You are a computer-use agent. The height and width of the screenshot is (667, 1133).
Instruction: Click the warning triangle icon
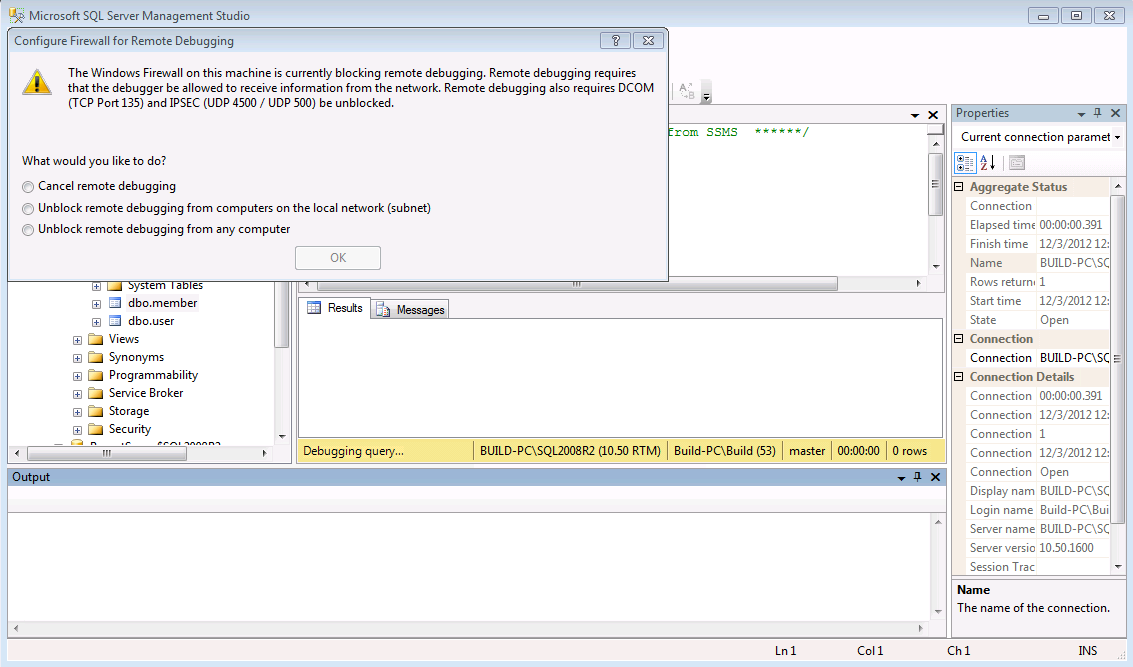(x=37, y=82)
